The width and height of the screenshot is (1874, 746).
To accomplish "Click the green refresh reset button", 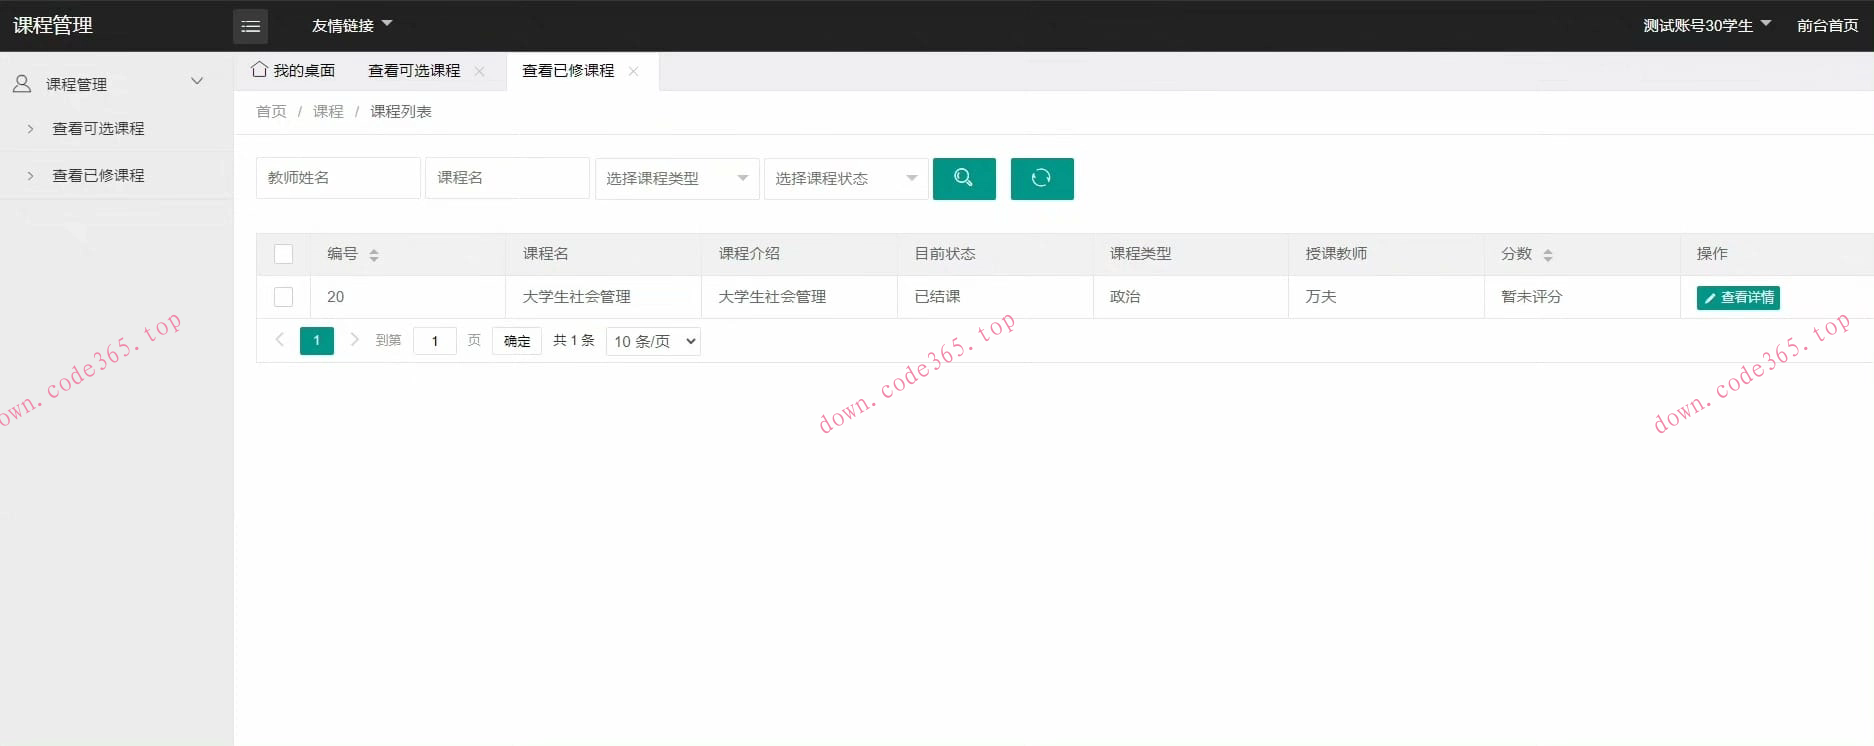I will [1042, 178].
